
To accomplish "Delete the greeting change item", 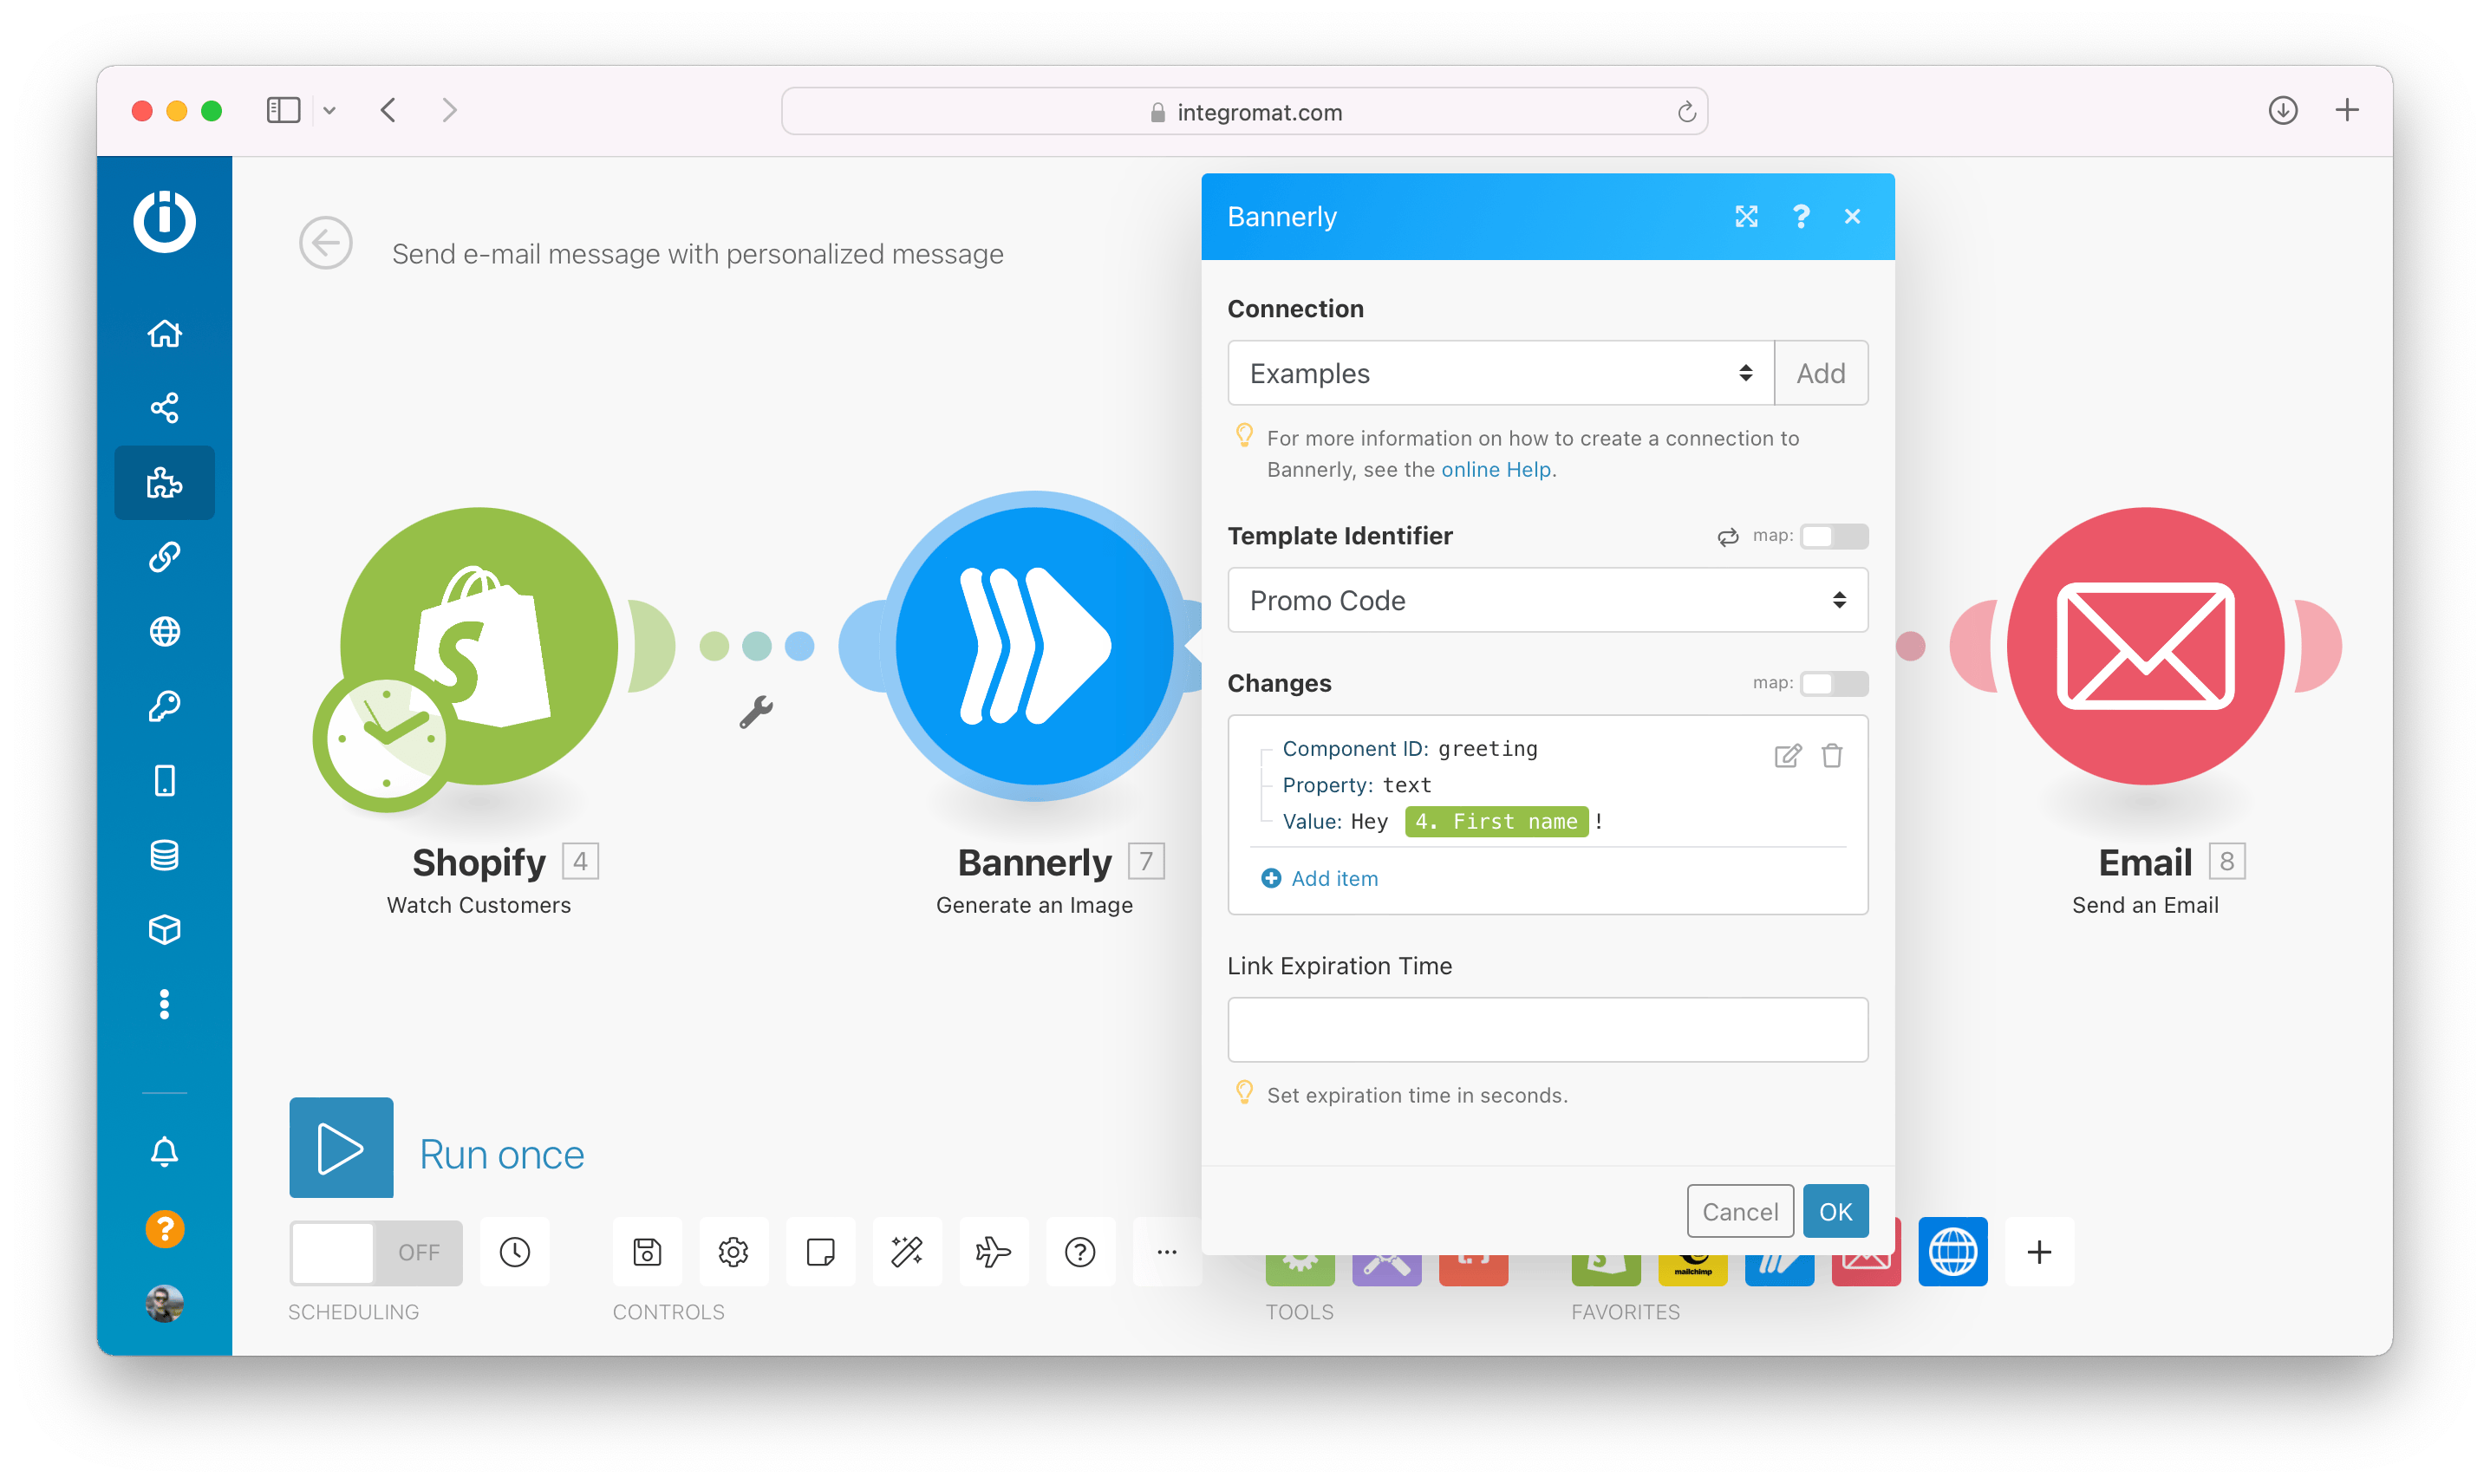I will (x=1832, y=755).
